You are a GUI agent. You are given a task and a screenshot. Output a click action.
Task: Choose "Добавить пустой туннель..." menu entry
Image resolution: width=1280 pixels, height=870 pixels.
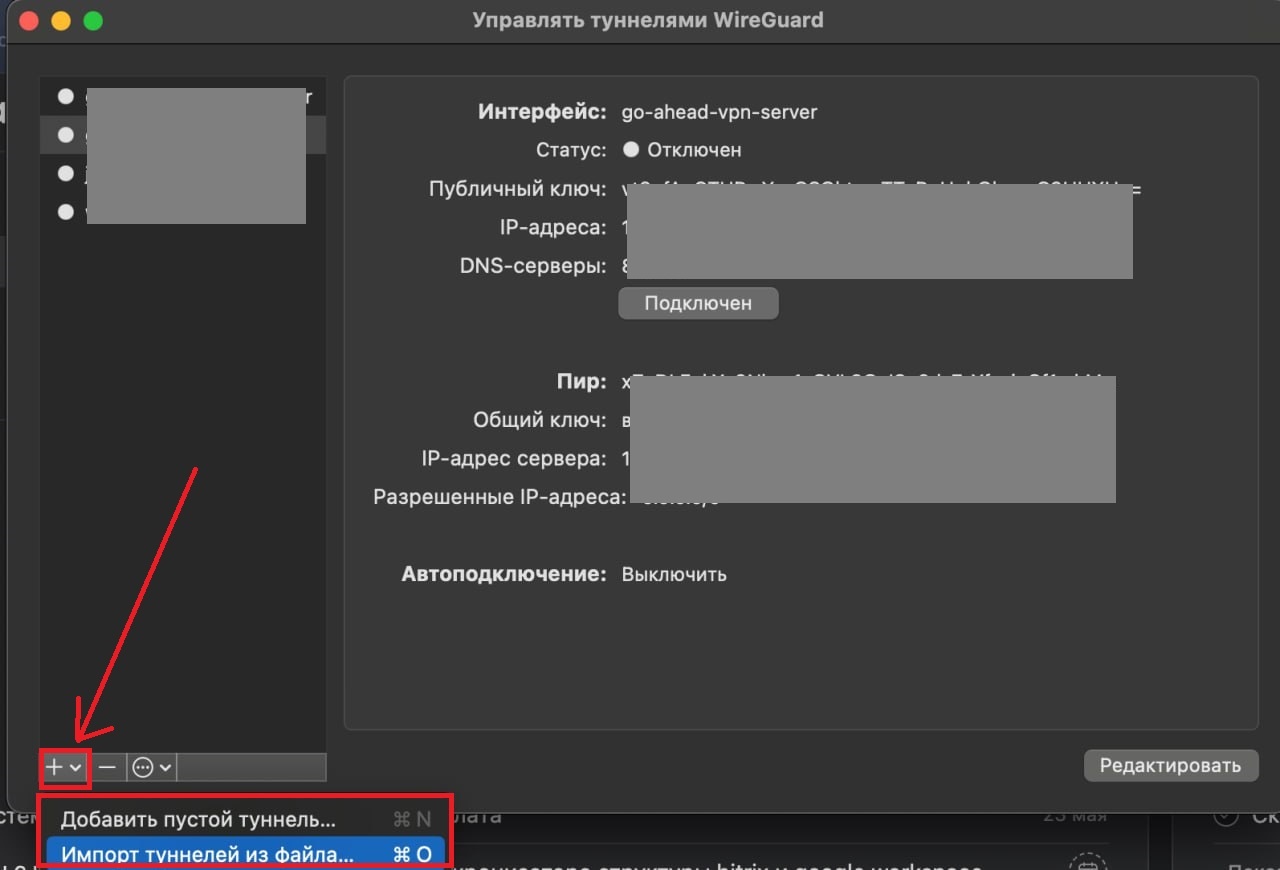coord(198,820)
